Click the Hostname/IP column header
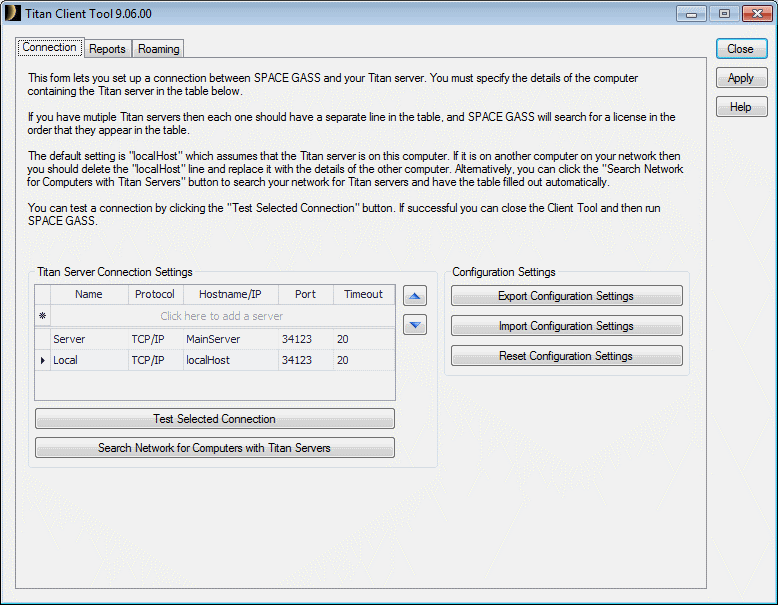The image size is (778, 605). pos(230,294)
